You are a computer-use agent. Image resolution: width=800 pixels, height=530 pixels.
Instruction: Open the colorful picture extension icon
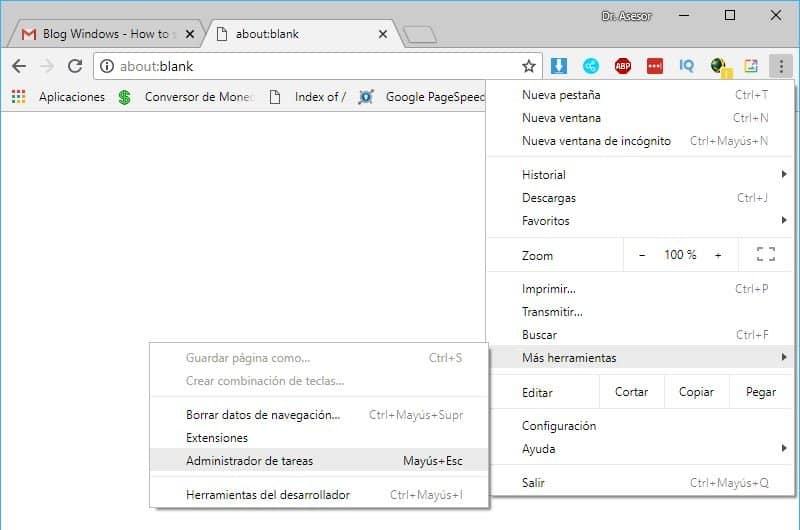coord(751,66)
